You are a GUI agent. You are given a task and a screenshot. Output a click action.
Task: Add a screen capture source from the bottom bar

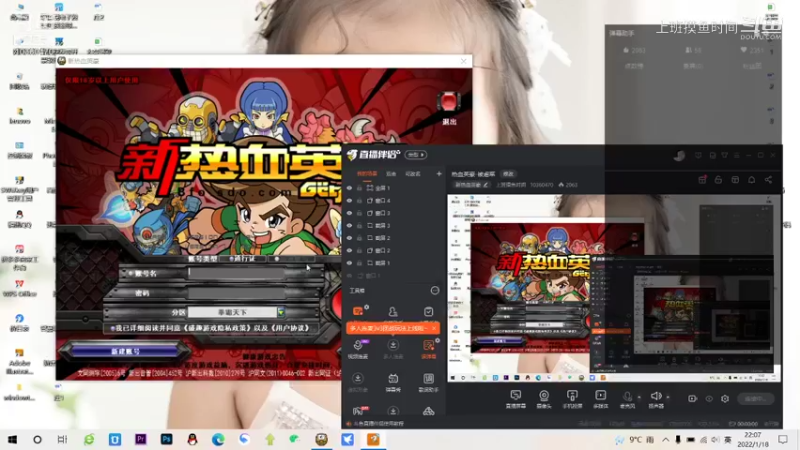pos(515,399)
